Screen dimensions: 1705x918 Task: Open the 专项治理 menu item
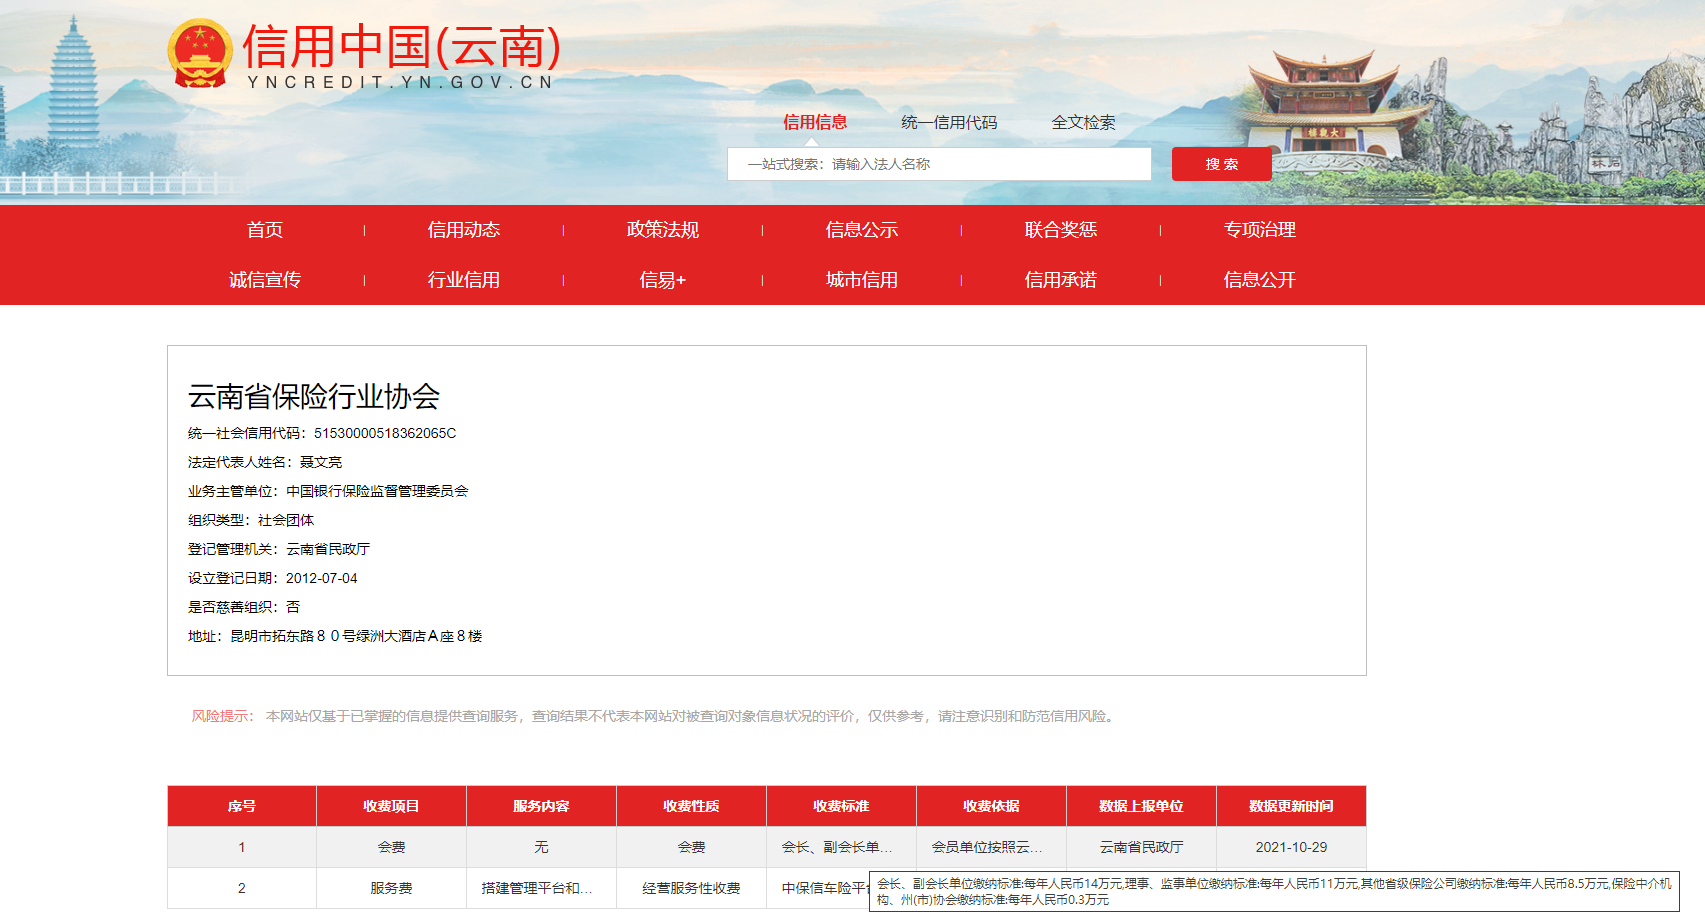point(1260,230)
